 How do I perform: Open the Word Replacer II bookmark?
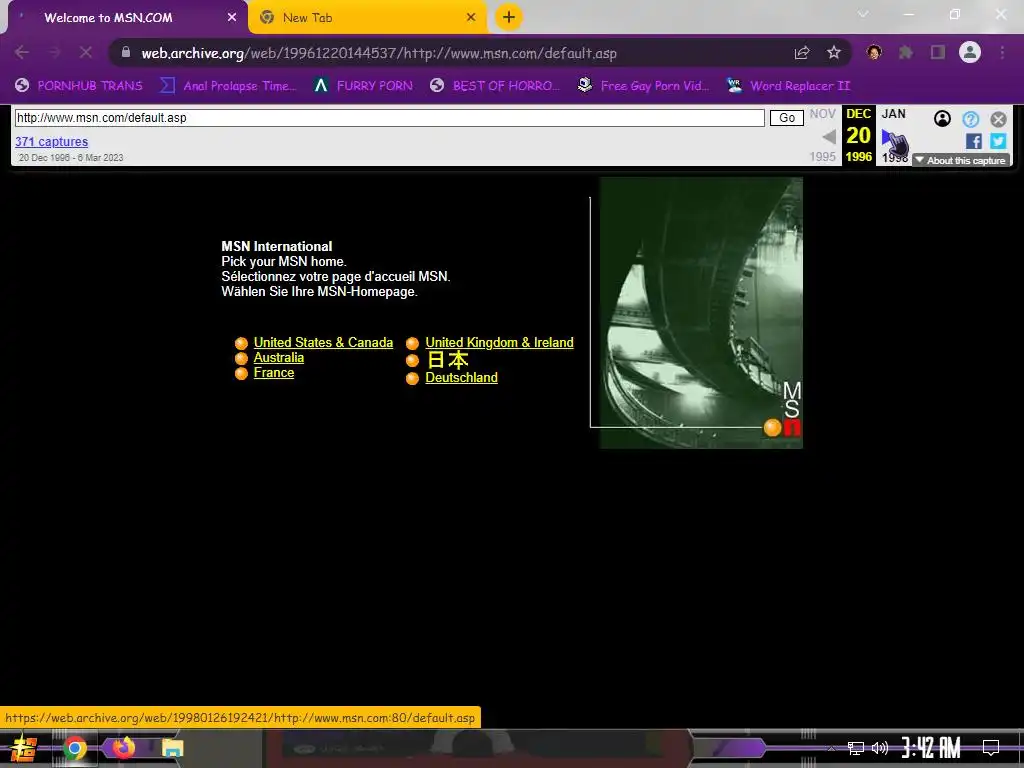point(788,86)
